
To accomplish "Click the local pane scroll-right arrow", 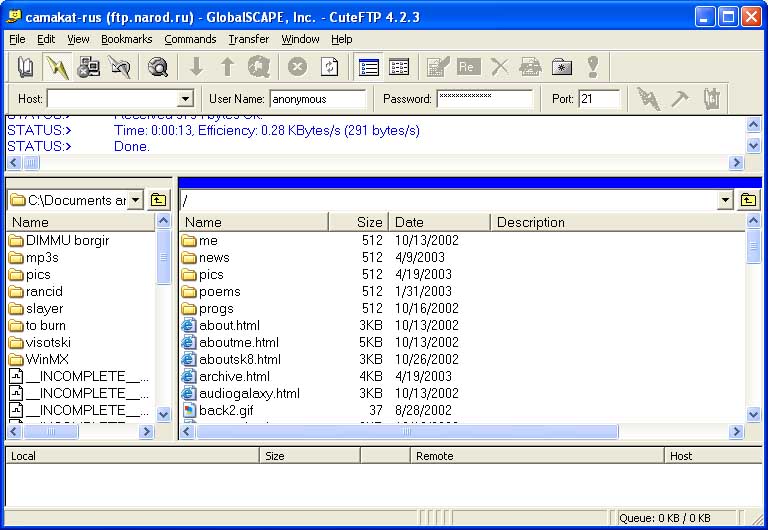I will click(x=146, y=432).
